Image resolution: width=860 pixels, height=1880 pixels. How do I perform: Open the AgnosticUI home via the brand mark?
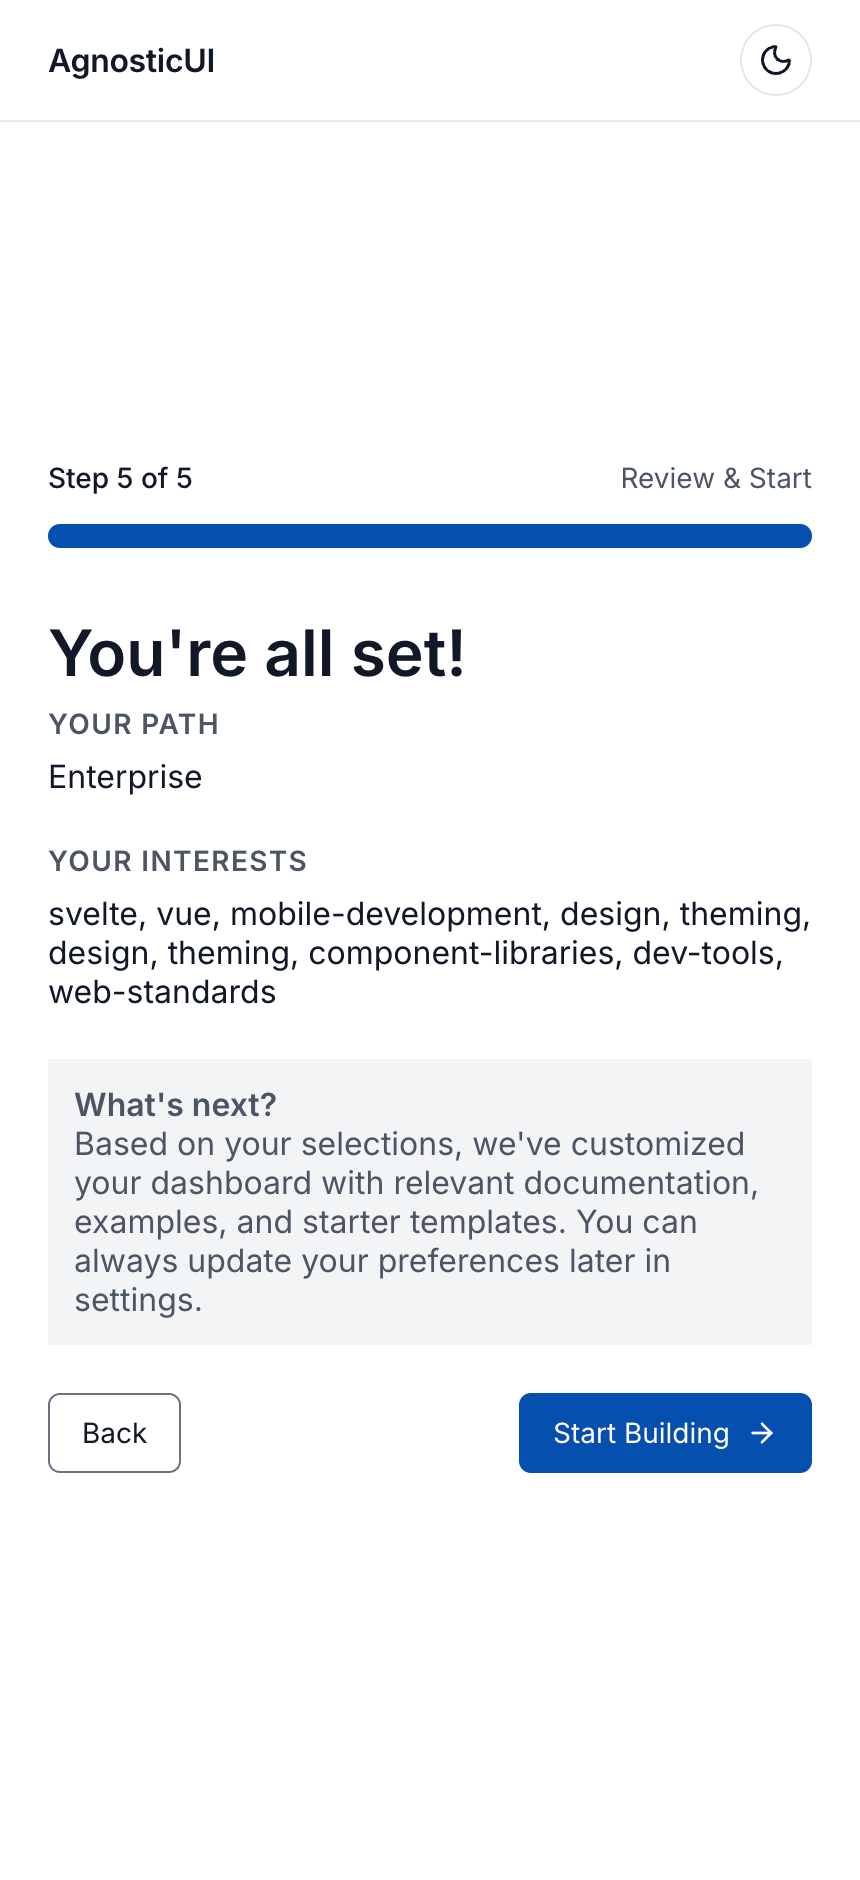click(x=131, y=60)
